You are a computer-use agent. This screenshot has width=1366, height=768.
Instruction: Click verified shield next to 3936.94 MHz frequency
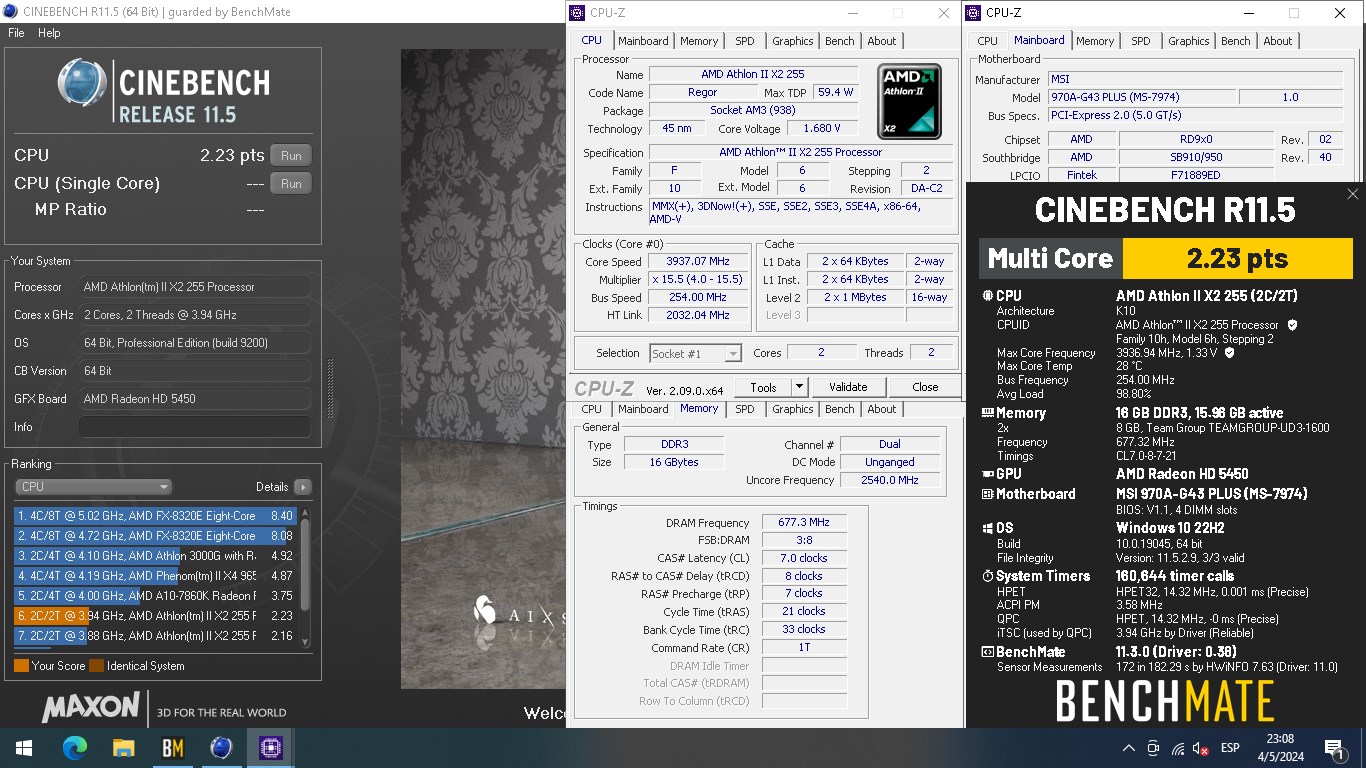click(1229, 353)
